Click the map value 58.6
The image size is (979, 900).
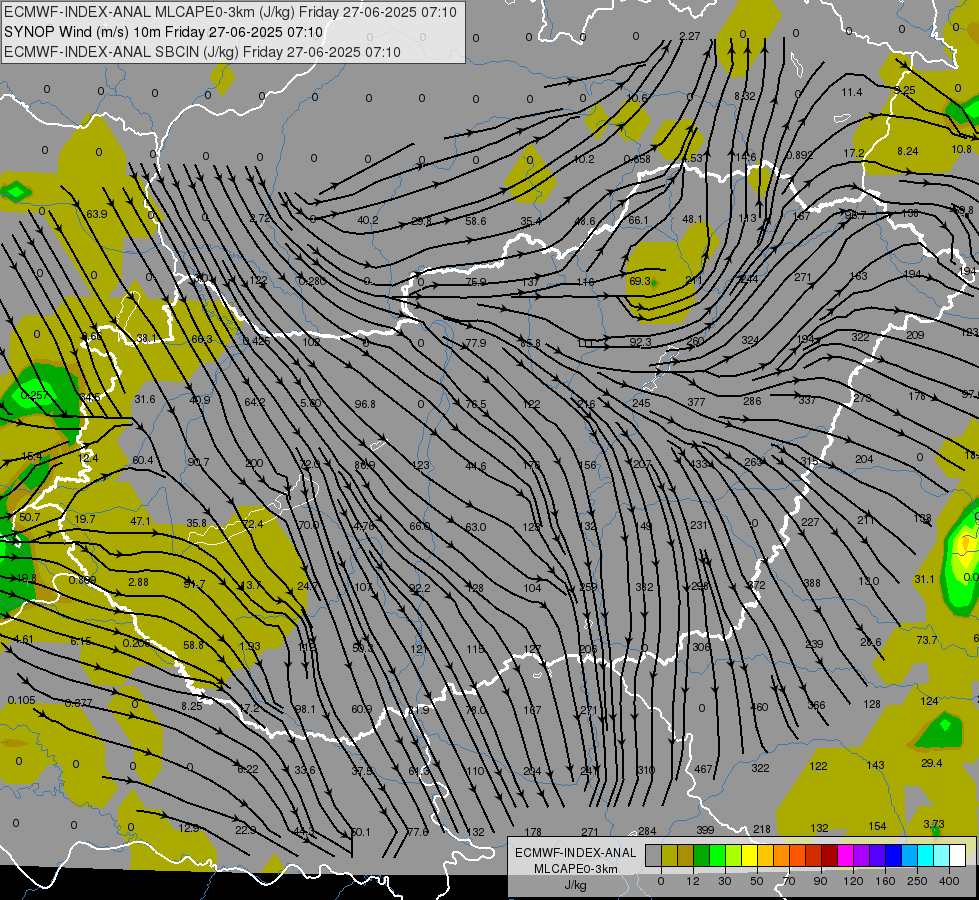coord(476,221)
